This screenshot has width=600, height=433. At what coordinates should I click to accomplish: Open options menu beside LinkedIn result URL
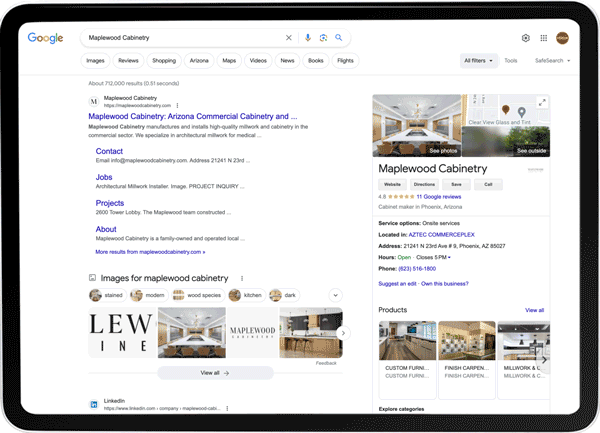click(x=227, y=409)
